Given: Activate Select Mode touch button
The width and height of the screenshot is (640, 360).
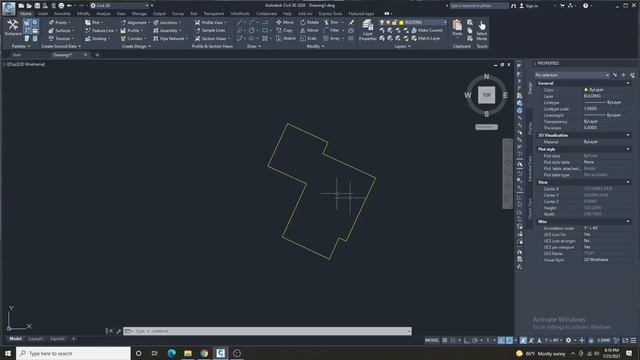Looking at the screenshot, I should pos(482,30).
